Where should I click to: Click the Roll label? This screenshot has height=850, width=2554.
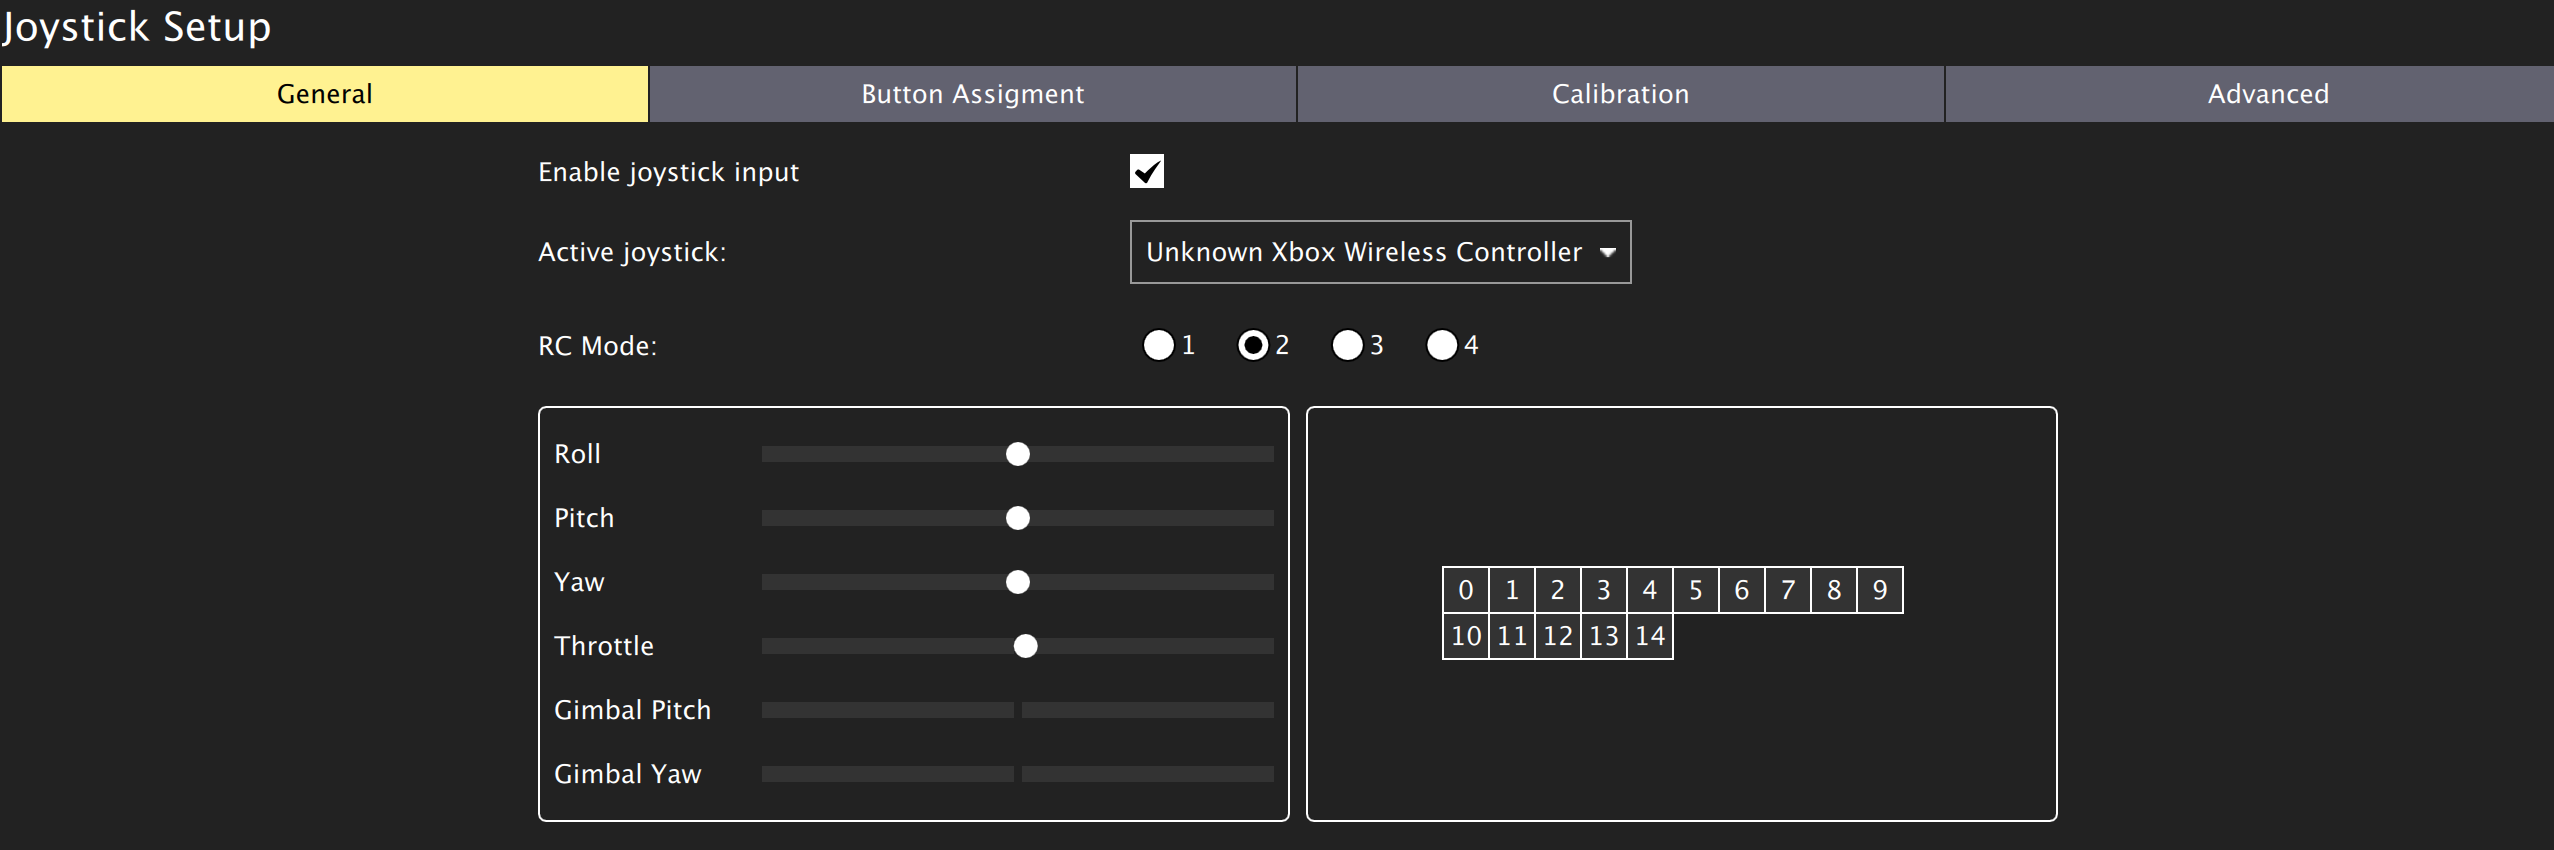[x=578, y=454]
